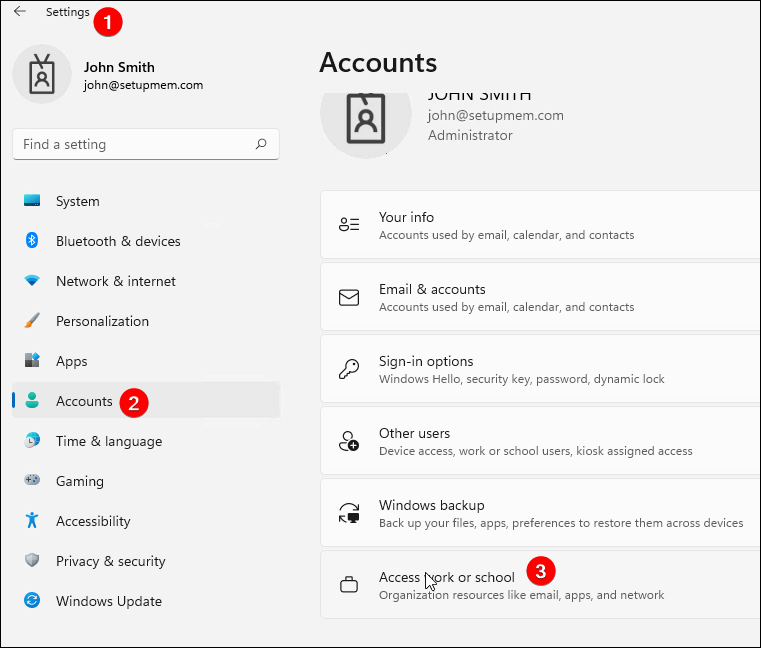Open Windows backup settings

tap(540, 513)
